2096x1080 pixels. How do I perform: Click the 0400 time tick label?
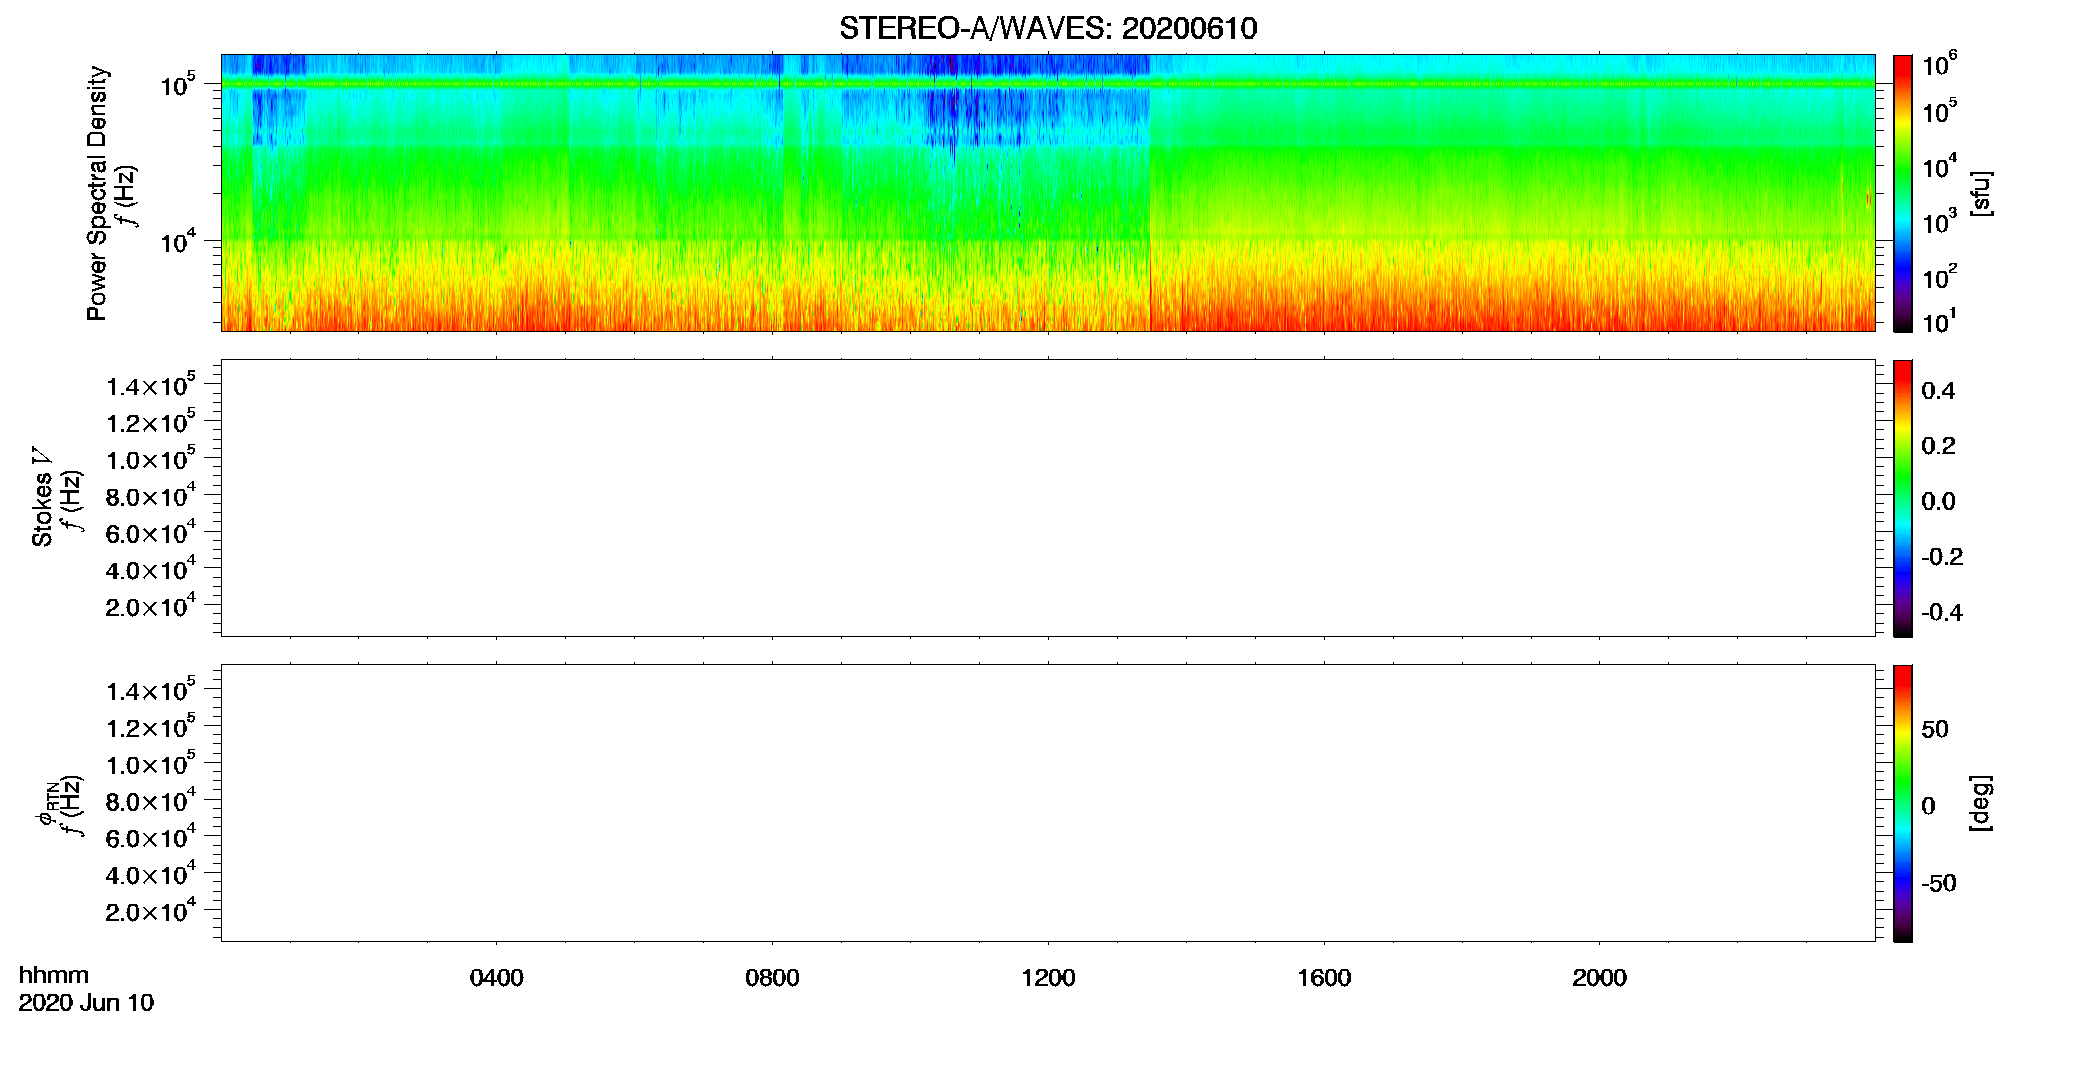click(x=496, y=978)
